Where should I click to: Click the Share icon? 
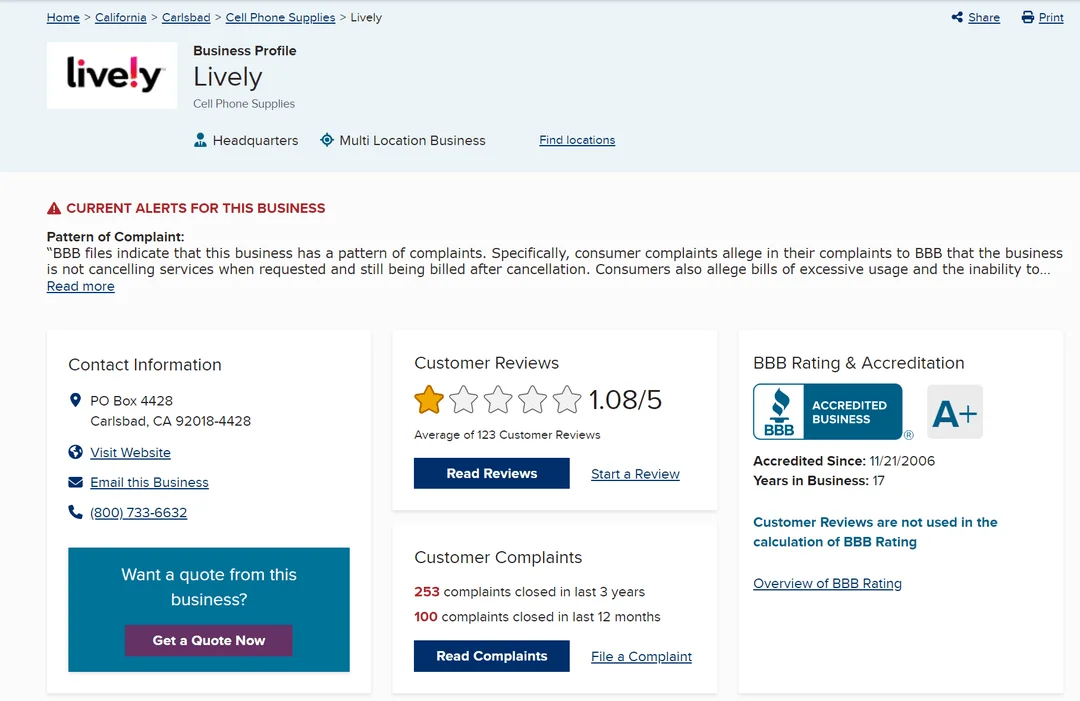957,17
